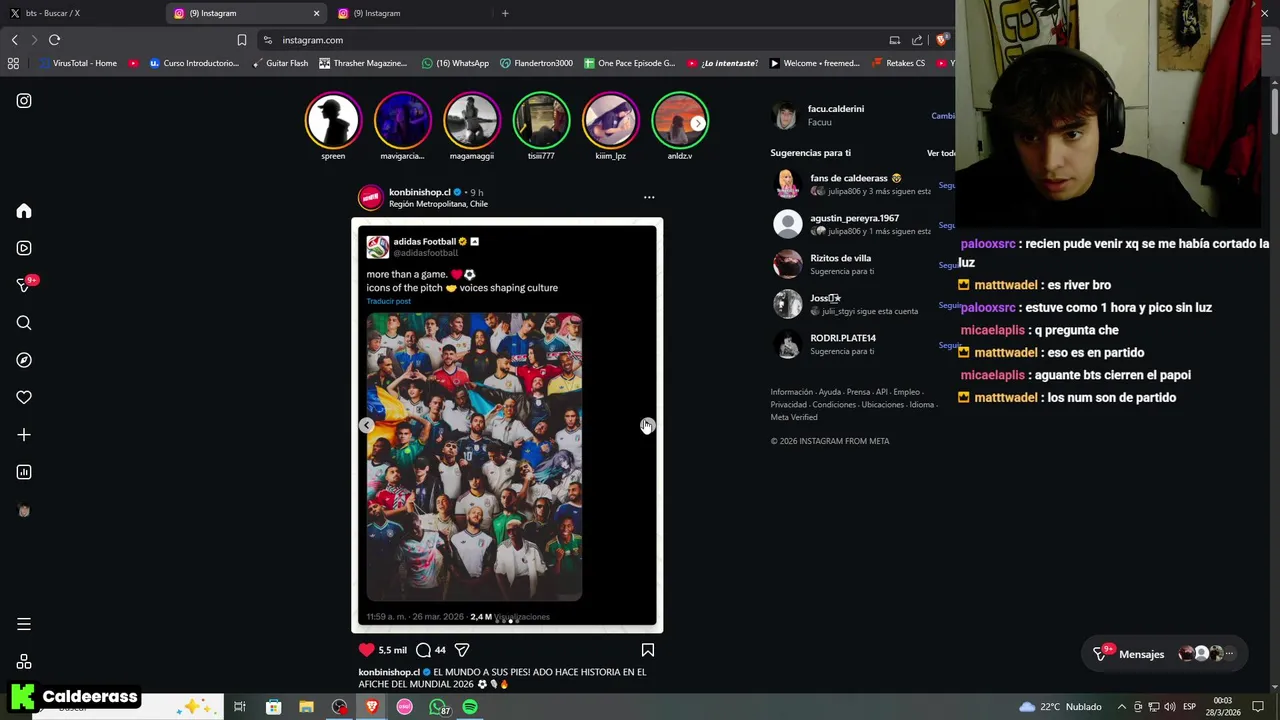Open the Ayuda footer link
The width and height of the screenshot is (1280, 720).
click(x=830, y=392)
